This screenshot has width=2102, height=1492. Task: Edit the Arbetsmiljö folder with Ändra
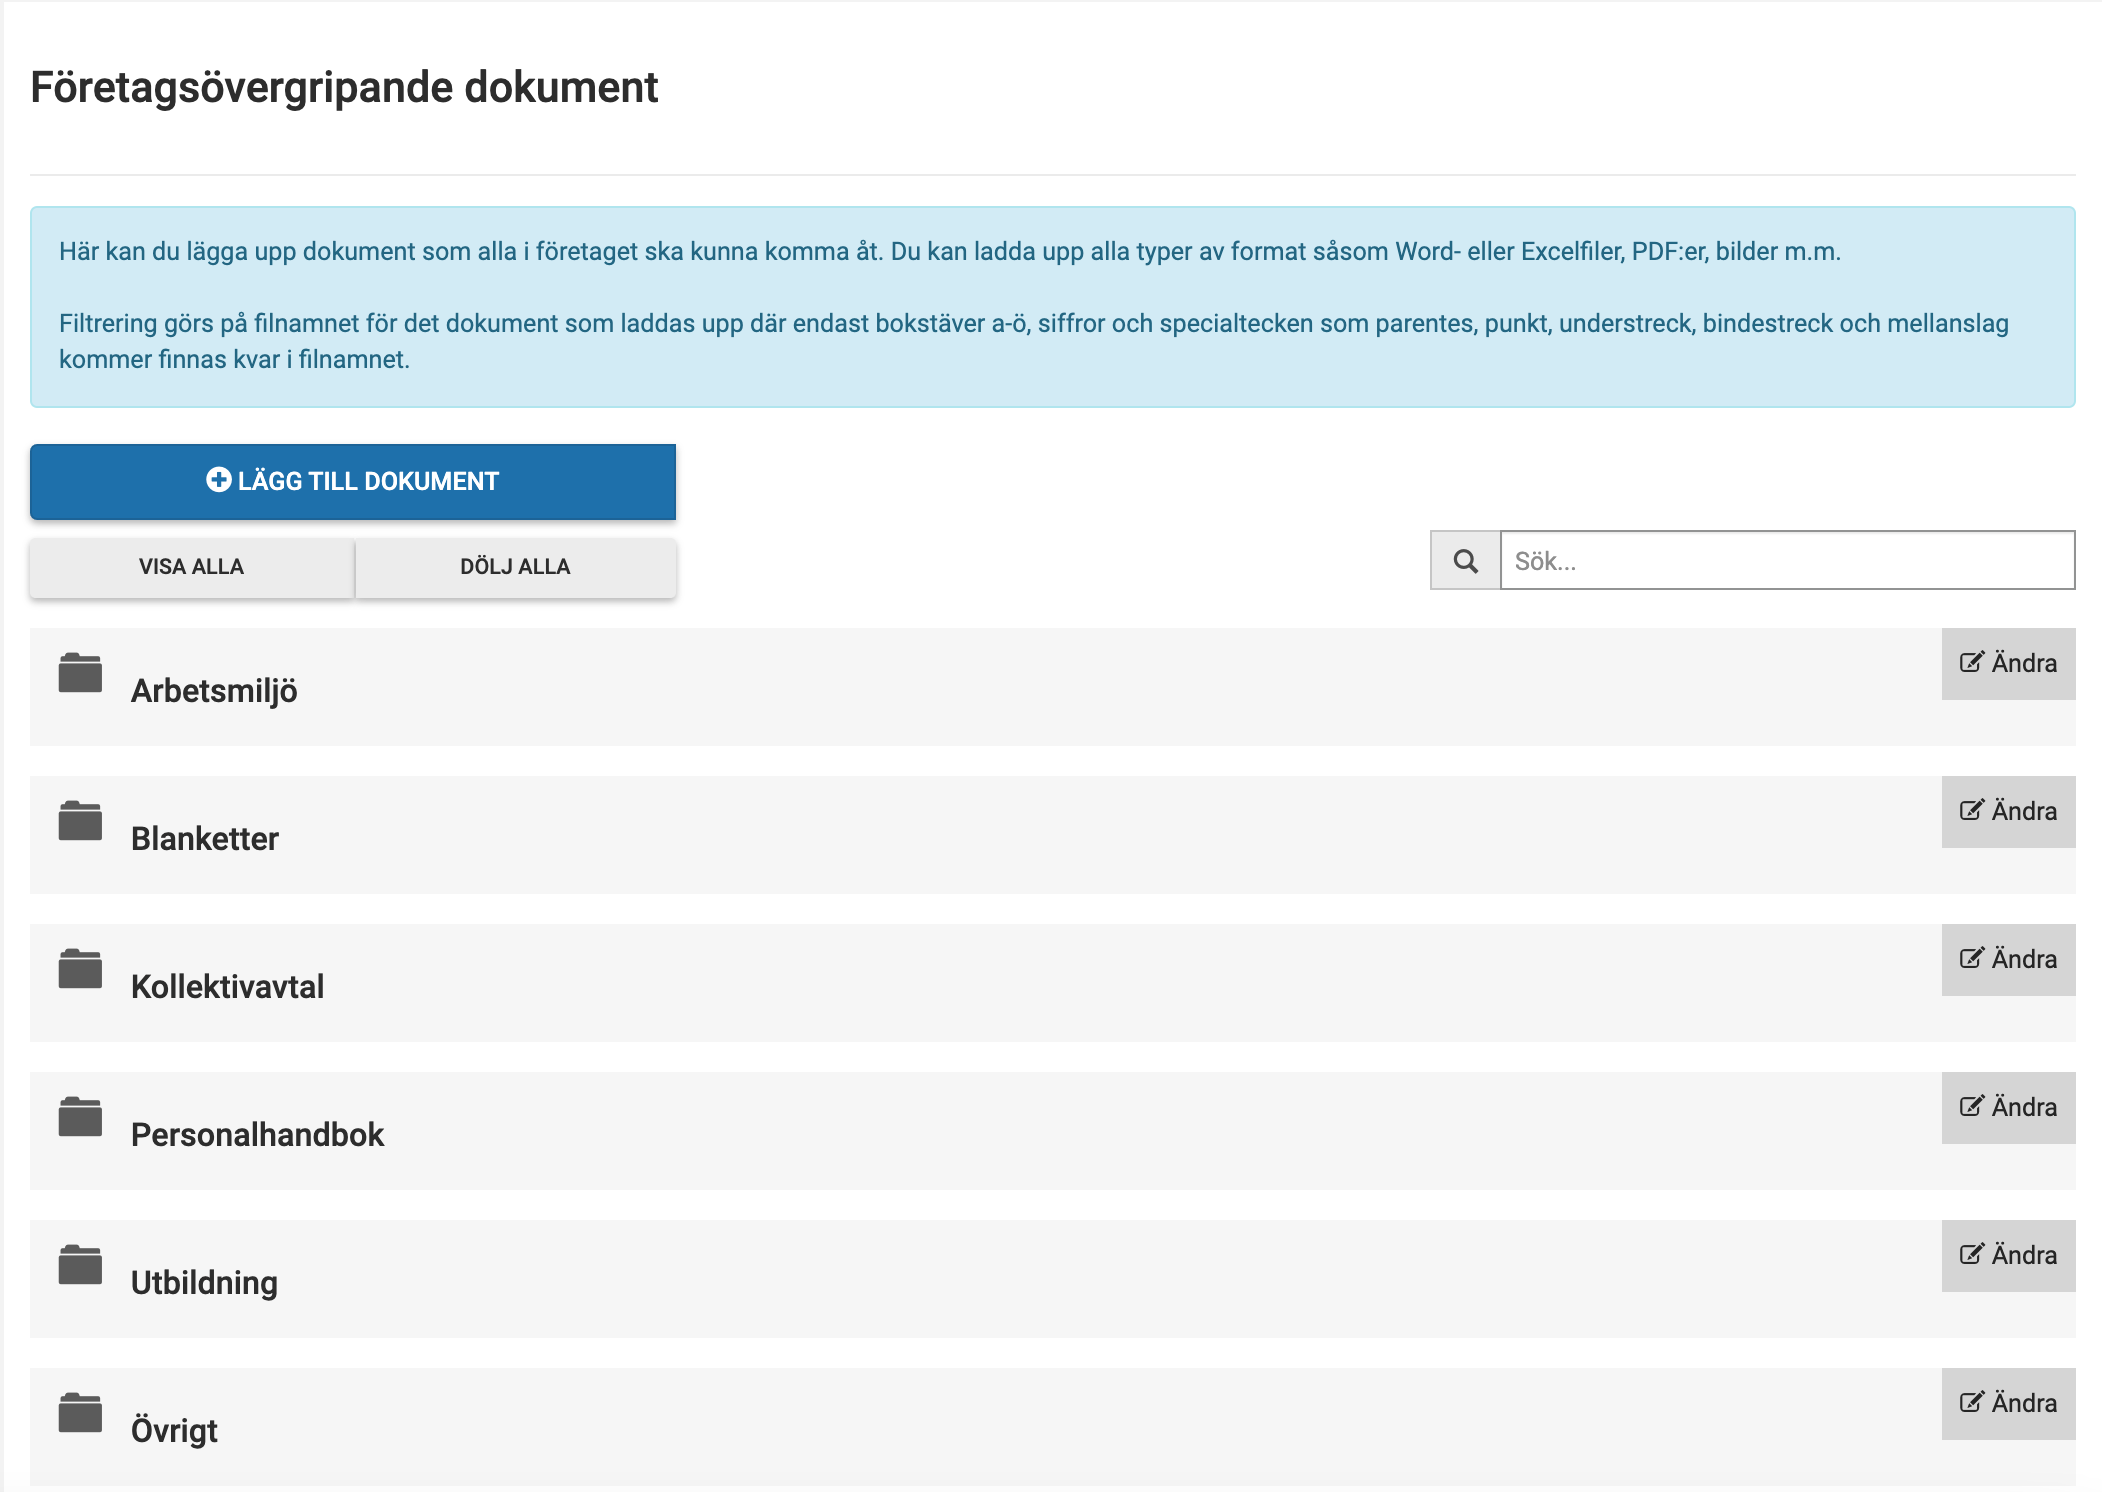[x=2008, y=664]
